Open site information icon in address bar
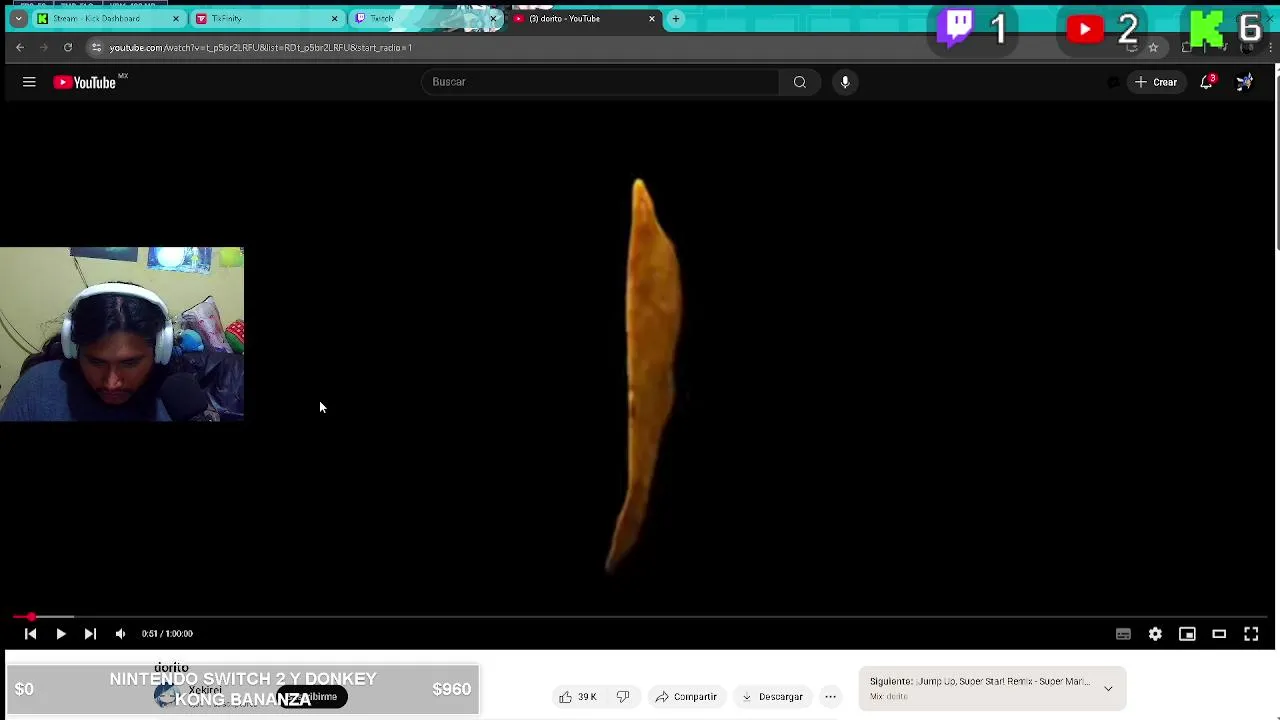This screenshot has width=1280, height=720. (x=96, y=47)
